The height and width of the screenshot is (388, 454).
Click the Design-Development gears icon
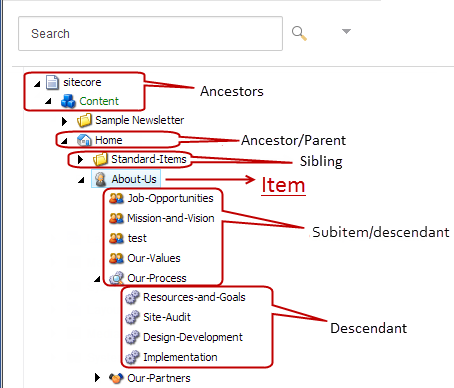coord(132,337)
